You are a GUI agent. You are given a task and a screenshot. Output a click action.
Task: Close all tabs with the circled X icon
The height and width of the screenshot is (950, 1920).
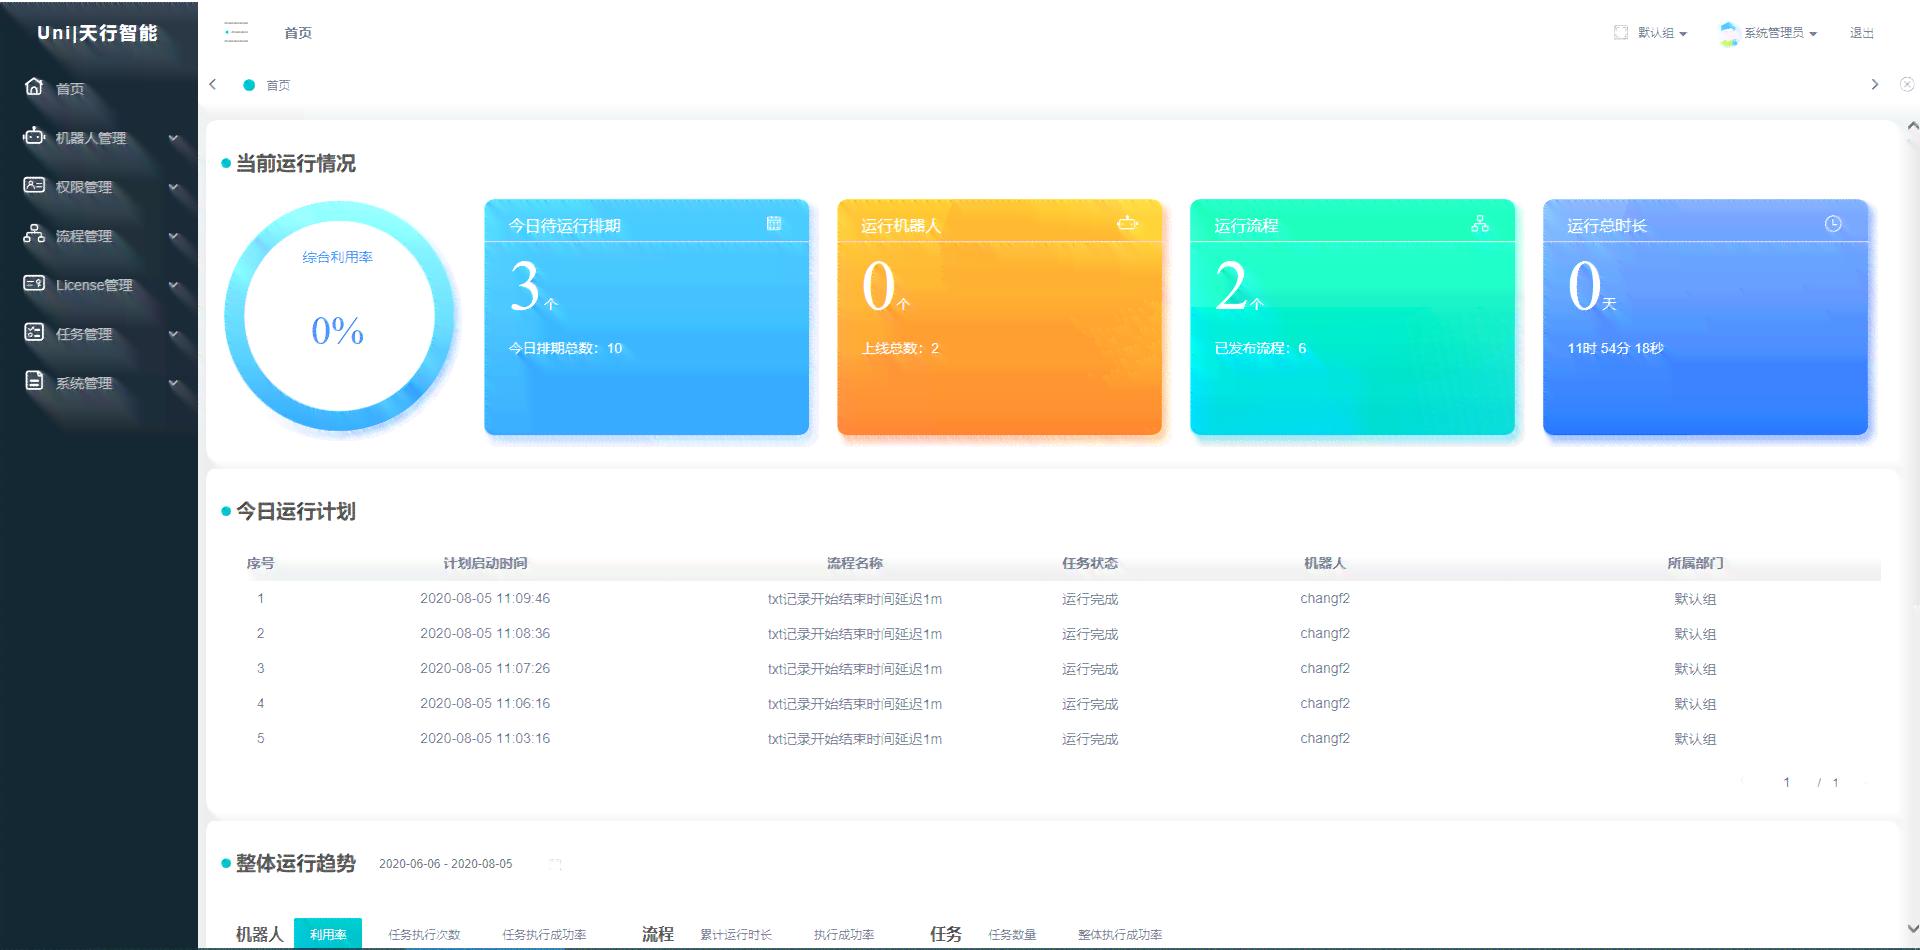pos(1907,85)
